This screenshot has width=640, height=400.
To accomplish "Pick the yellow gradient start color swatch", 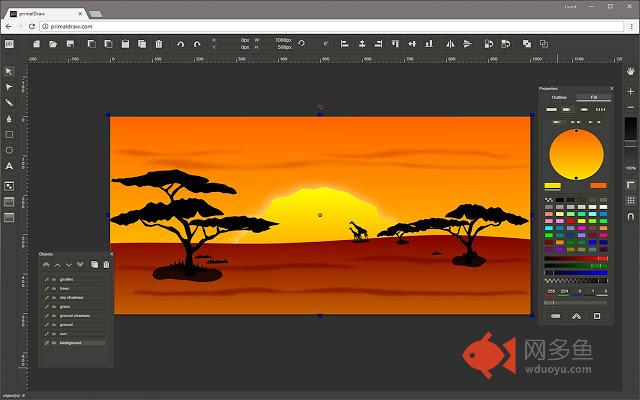I will point(552,185).
